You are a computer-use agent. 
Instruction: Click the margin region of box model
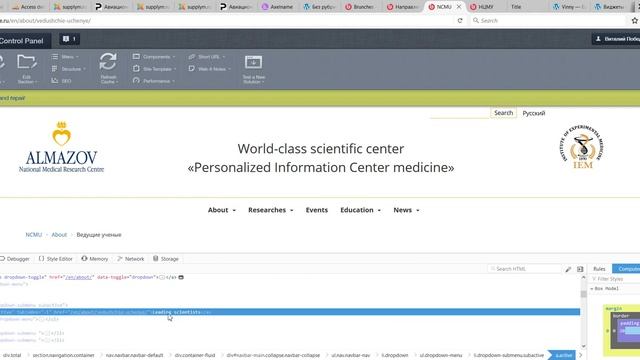(613, 309)
